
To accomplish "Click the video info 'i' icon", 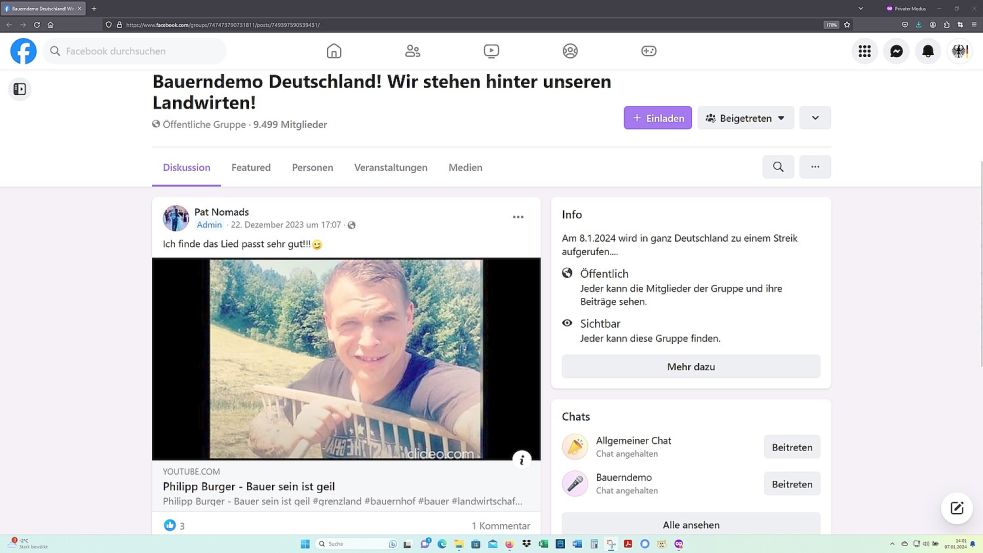I will pyautogui.click(x=522, y=460).
